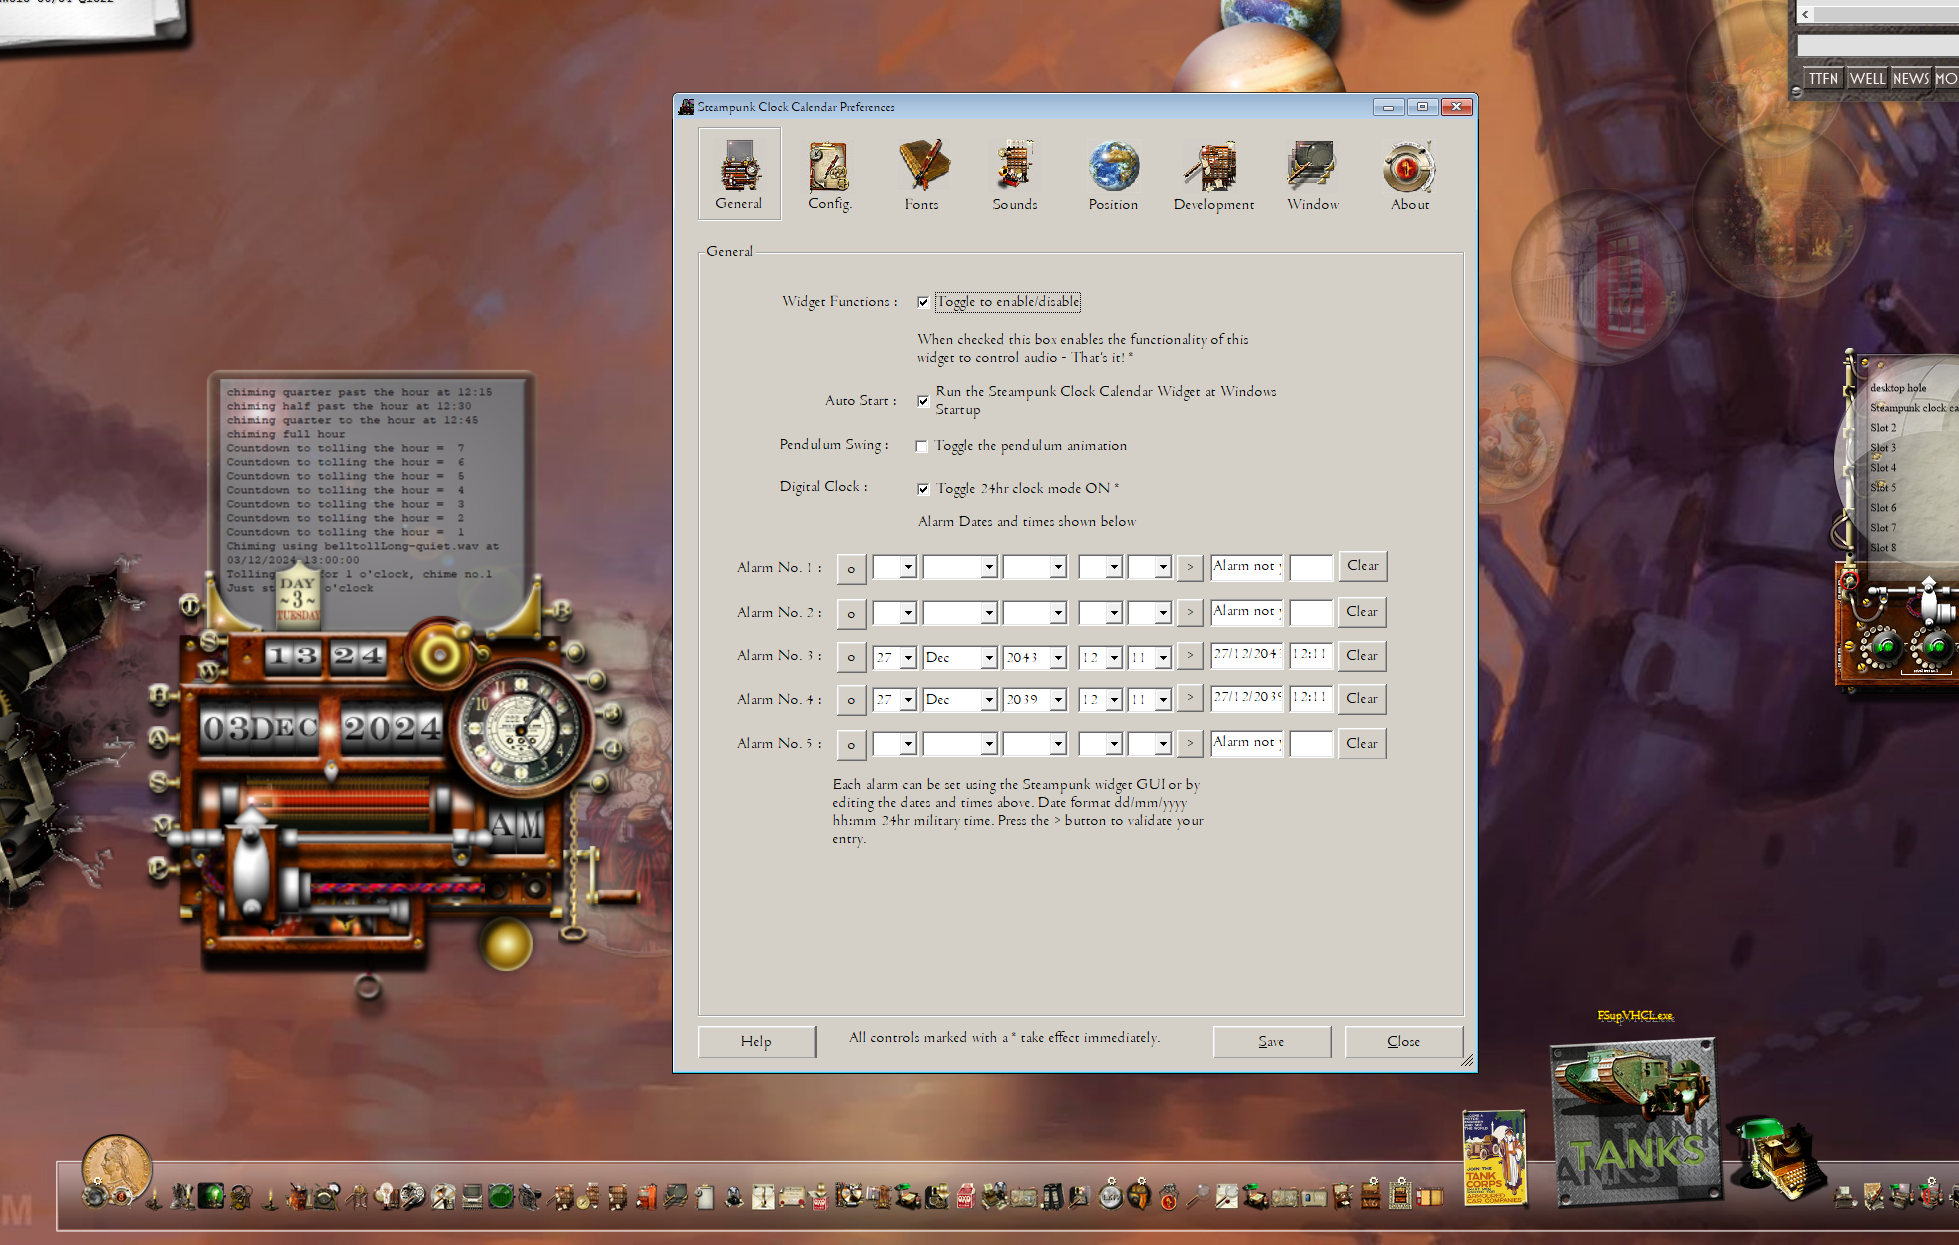Screen dimensions: 1959x1245
Task: Click the AM indicator on clock widget
Action: point(517,826)
